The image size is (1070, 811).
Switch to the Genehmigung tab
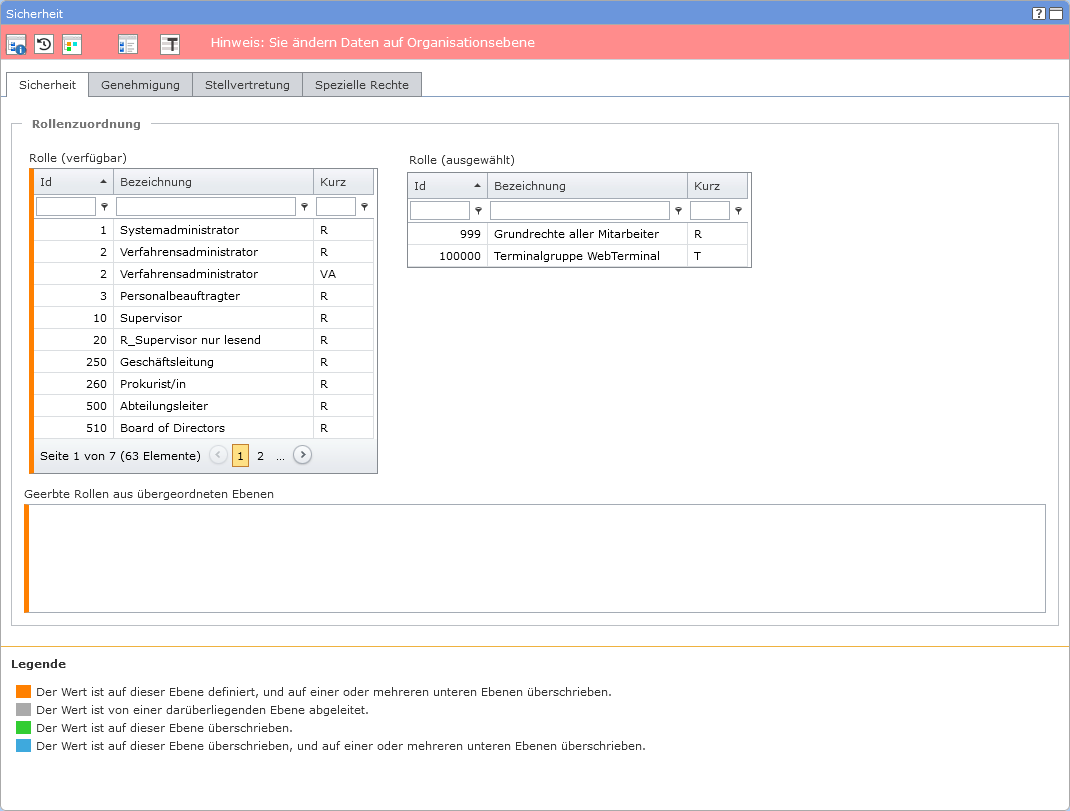point(140,85)
